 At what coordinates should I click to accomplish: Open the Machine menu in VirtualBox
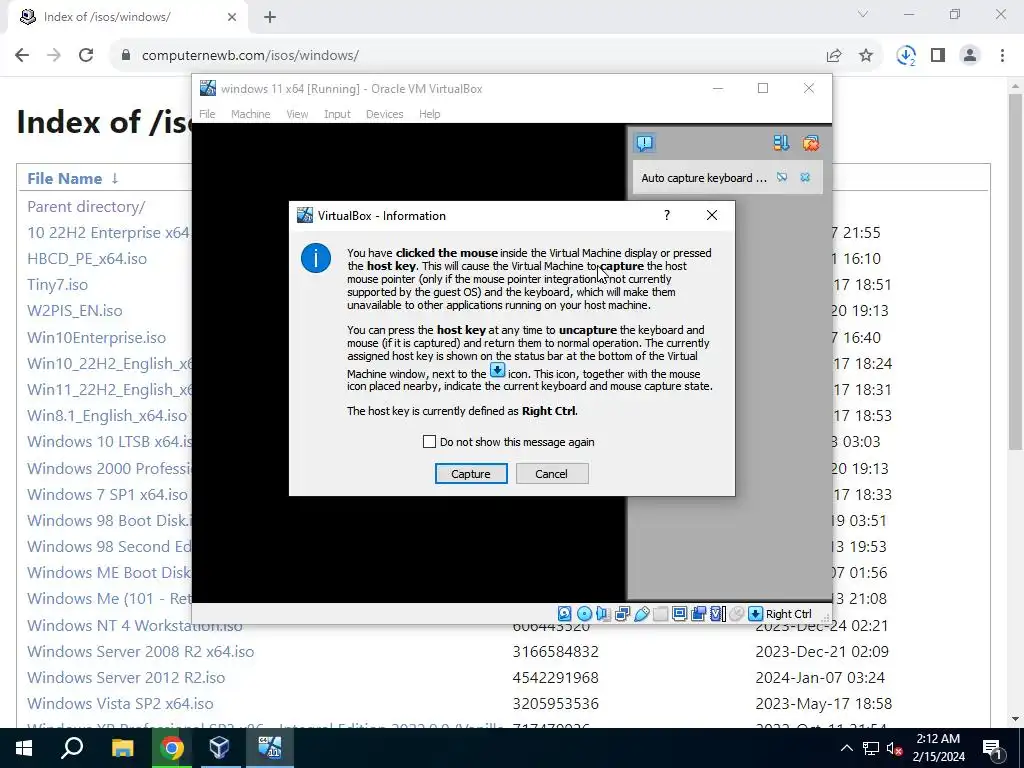click(x=250, y=114)
